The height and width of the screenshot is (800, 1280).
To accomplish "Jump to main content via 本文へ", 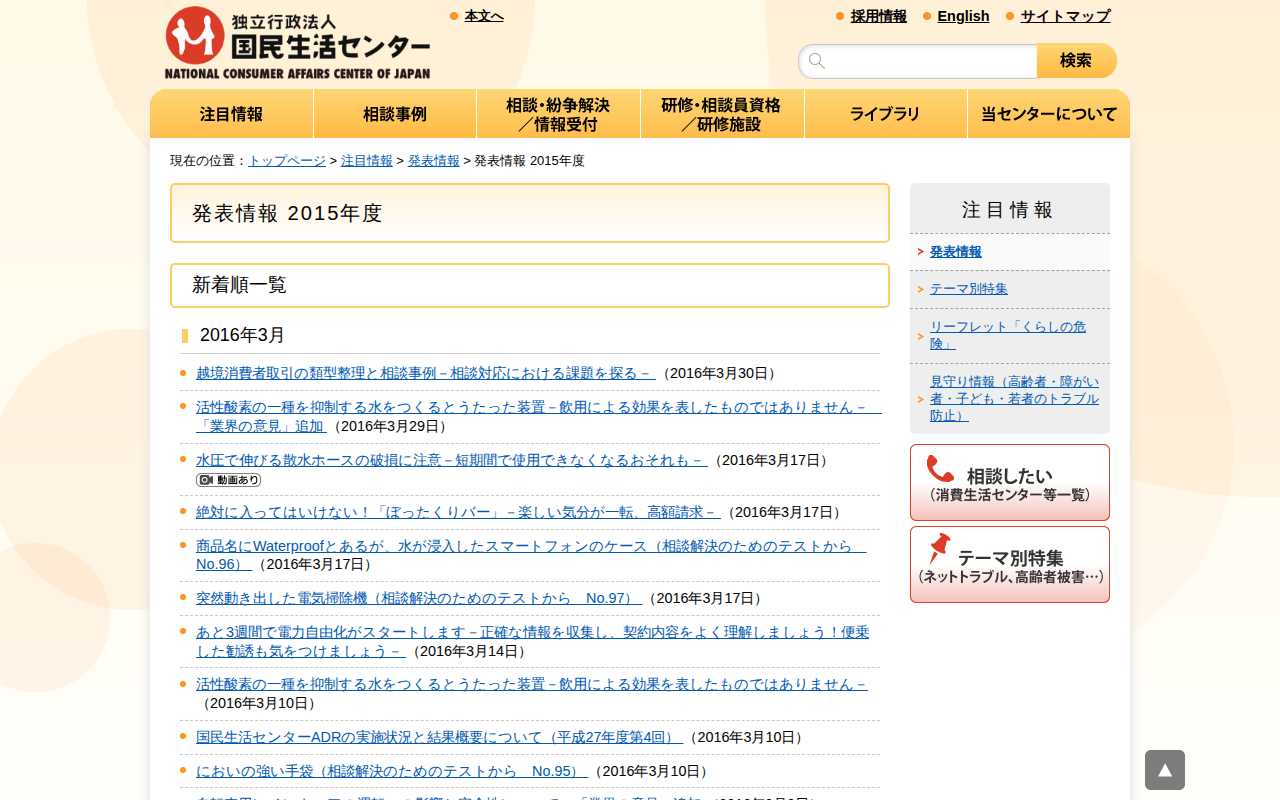I will pyautogui.click(x=484, y=16).
